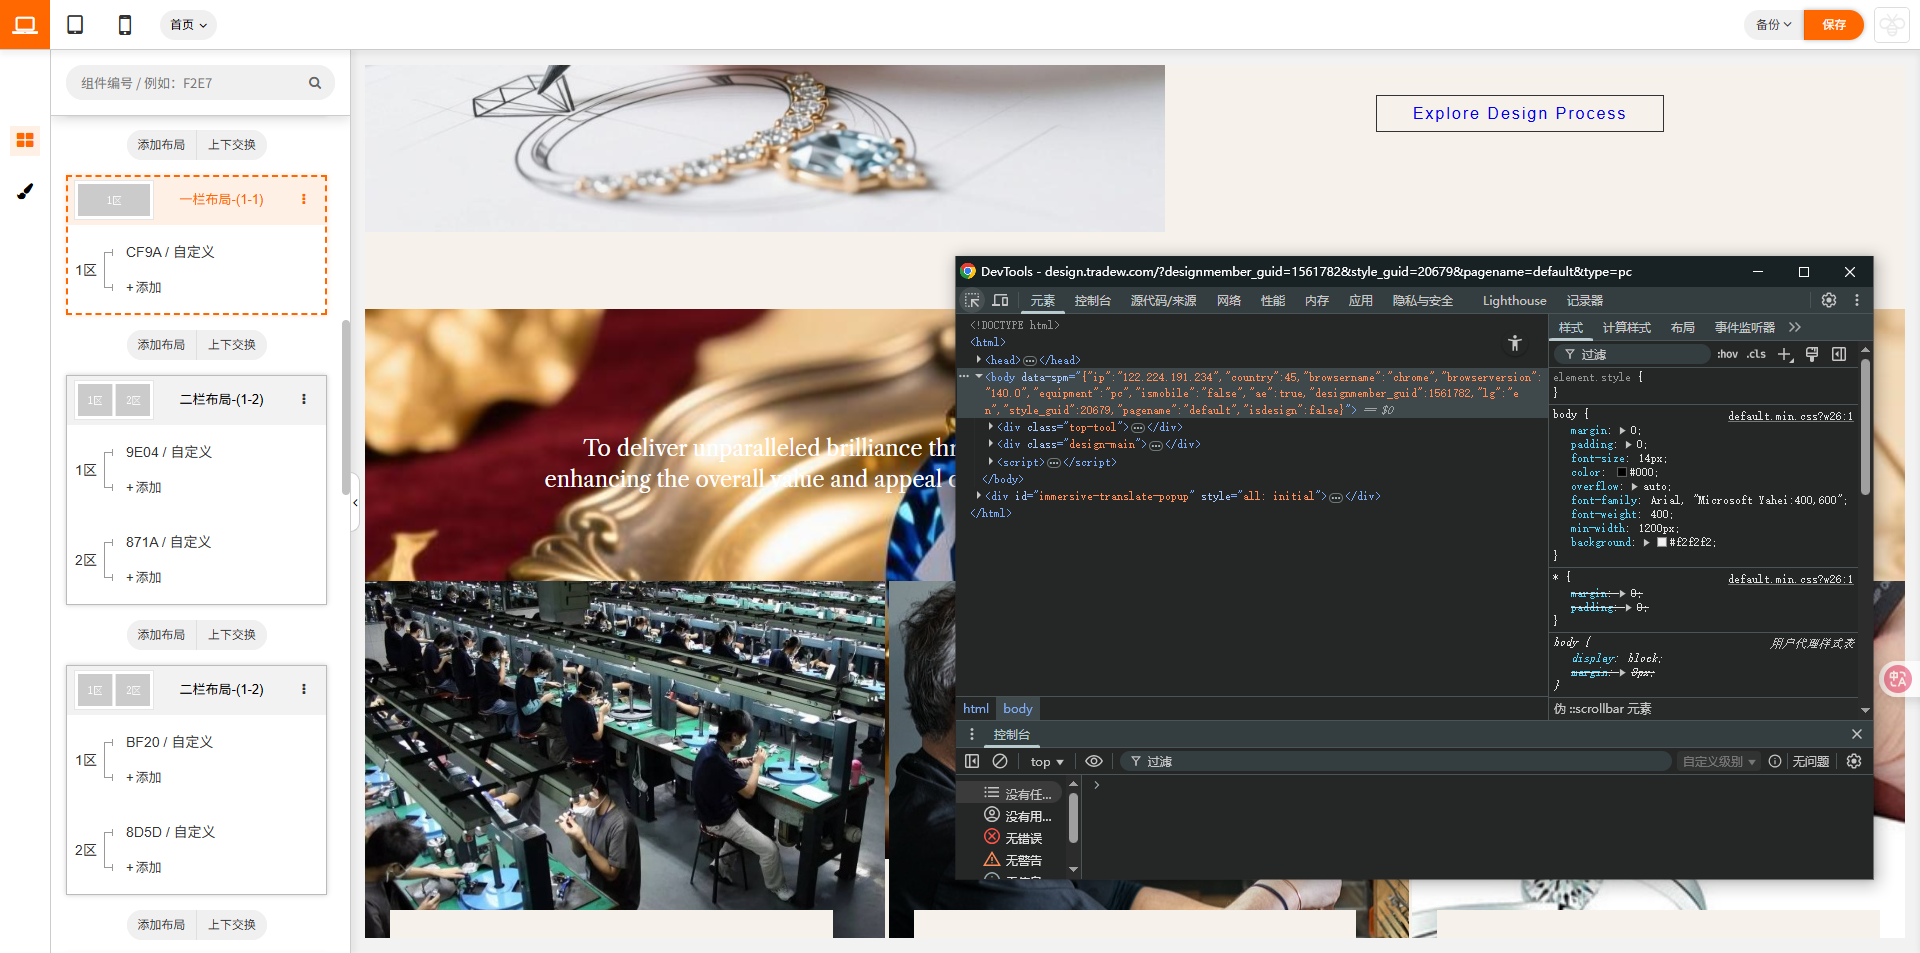Open the console 'top' context dropdown

coord(1046,762)
